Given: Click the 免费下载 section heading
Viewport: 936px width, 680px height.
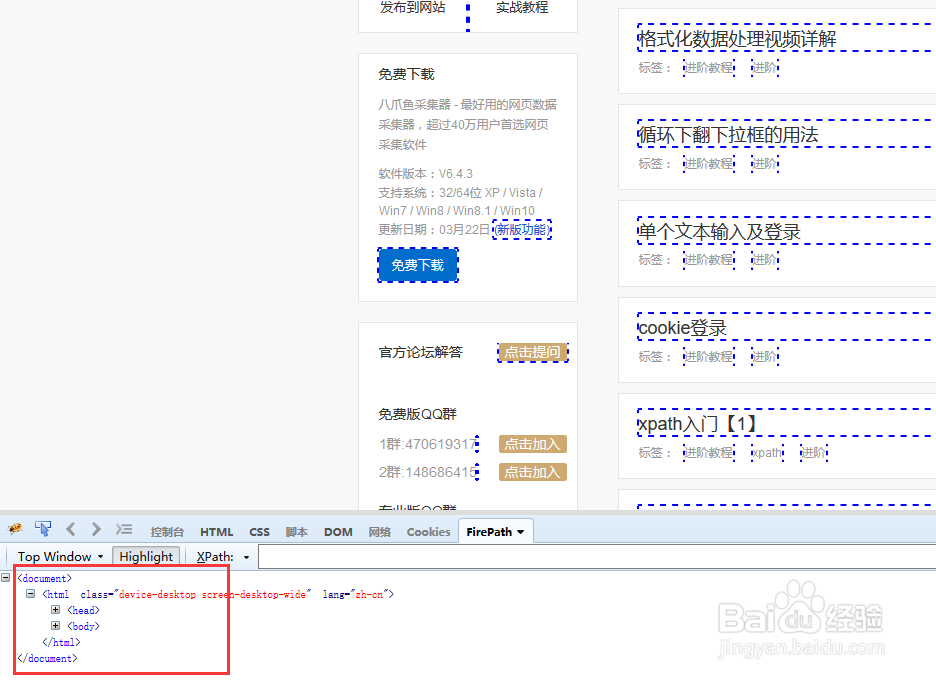Looking at the screenshot, I should 407,74.
